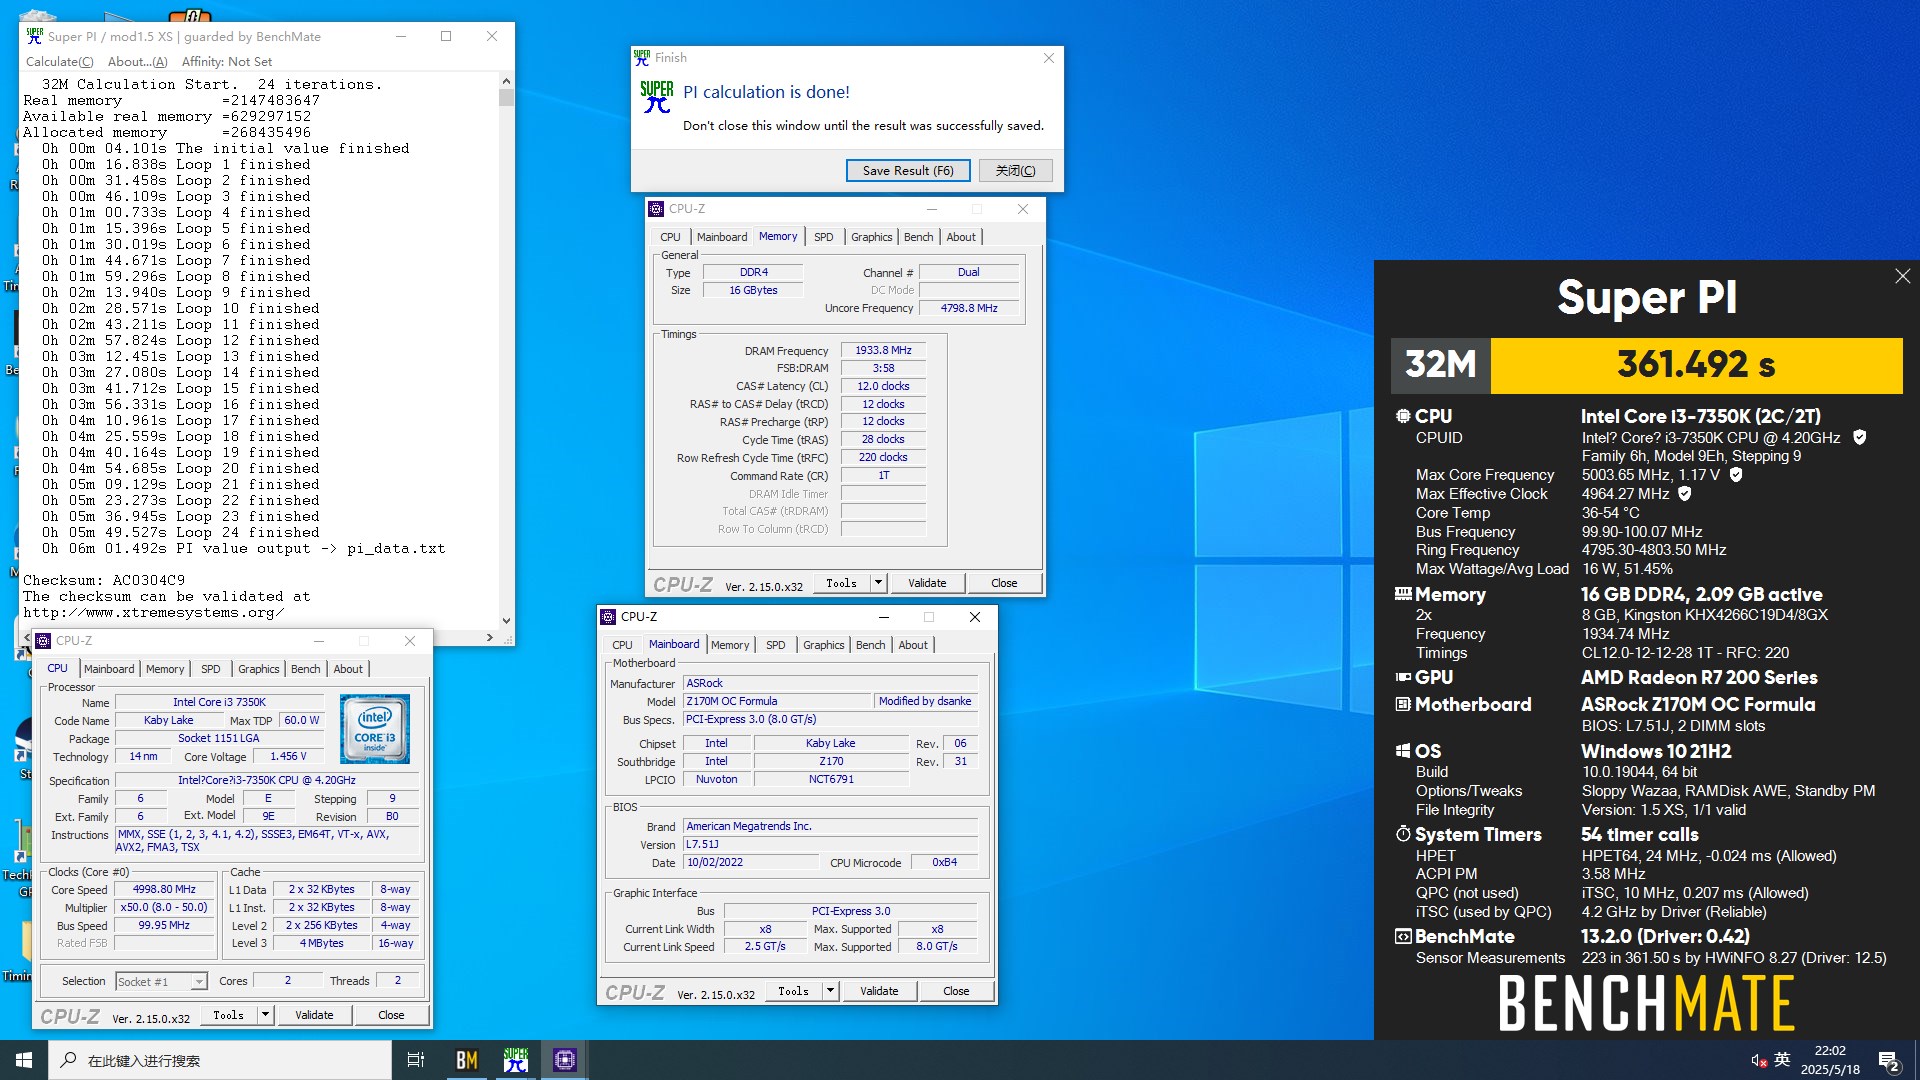Open the Tools dropdown arrow in Mainboard CPU-Z

click(x=830, y=991)
